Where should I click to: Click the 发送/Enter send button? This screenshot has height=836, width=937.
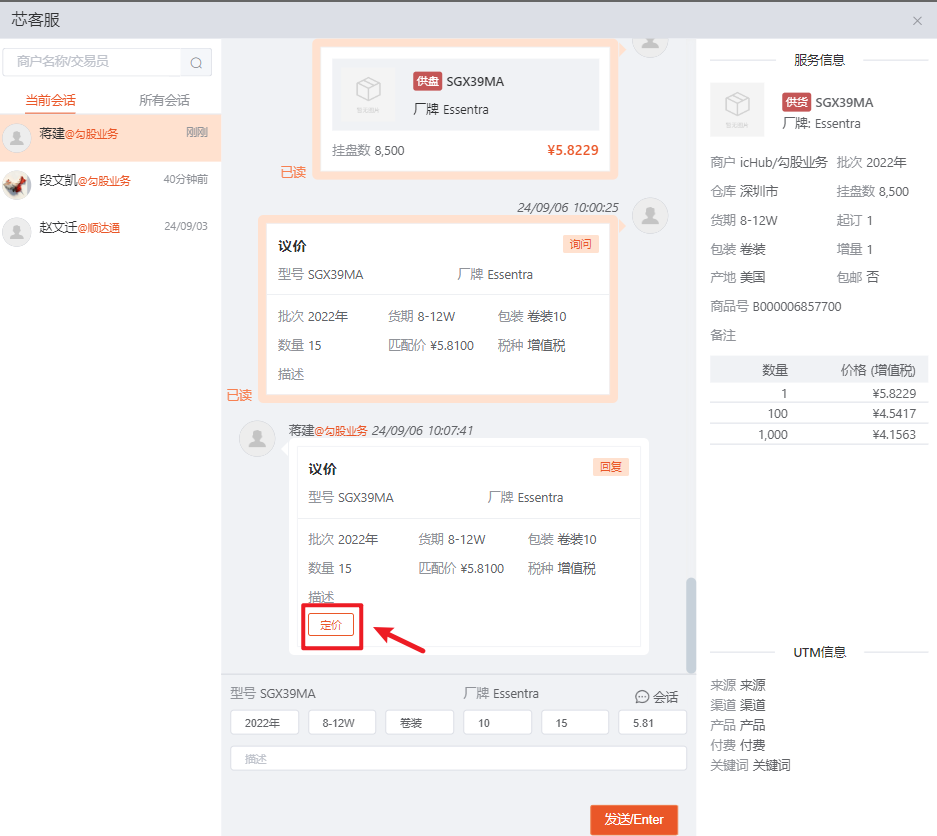633,819
